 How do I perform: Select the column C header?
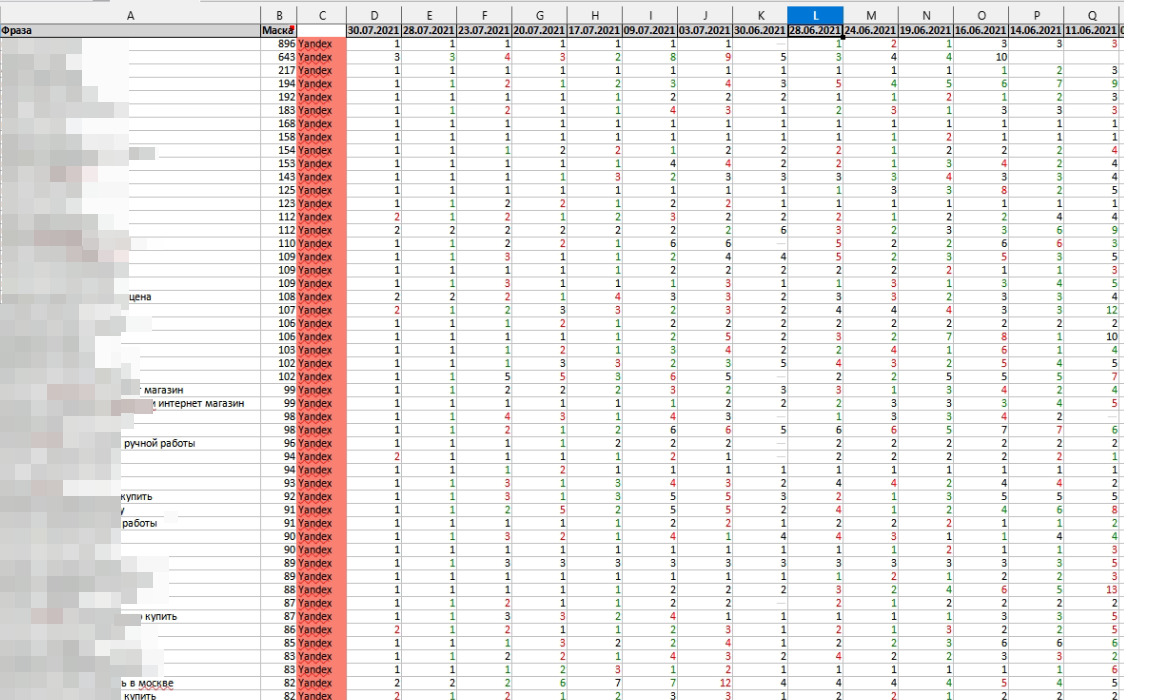321,16
